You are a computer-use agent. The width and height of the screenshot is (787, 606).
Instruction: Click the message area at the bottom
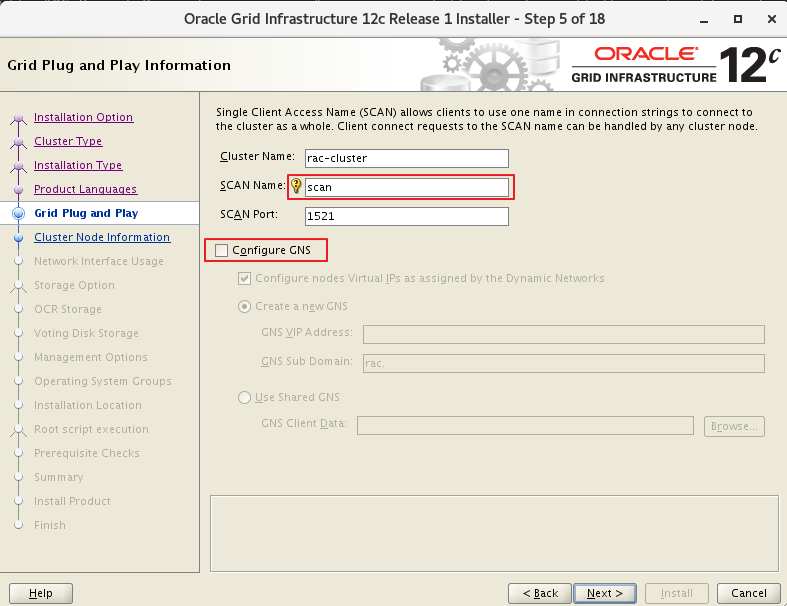(x=494, y=533)
